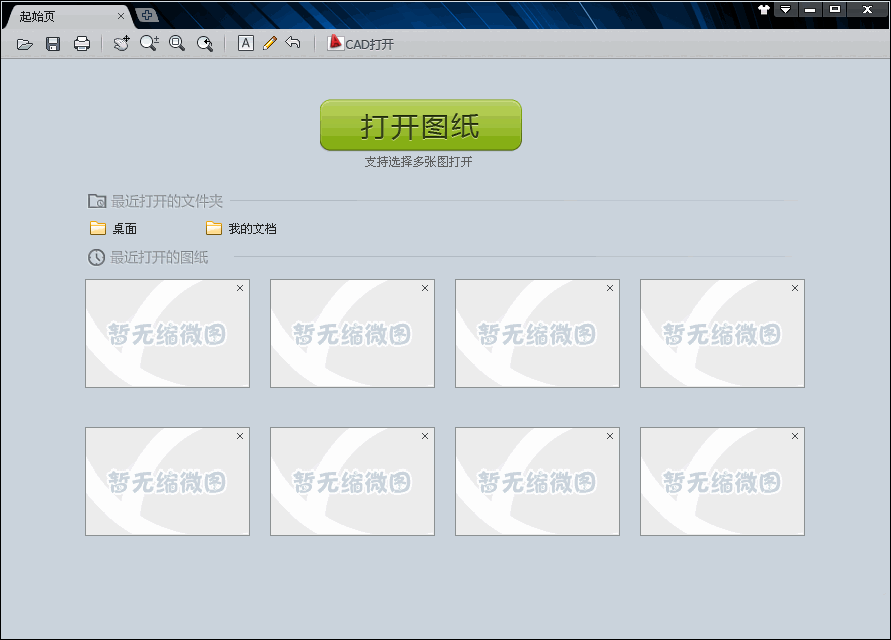Screen dimensions: 891x640
Task: Open the skin (shirt) icon in title bar
Action: pos(764,9)
